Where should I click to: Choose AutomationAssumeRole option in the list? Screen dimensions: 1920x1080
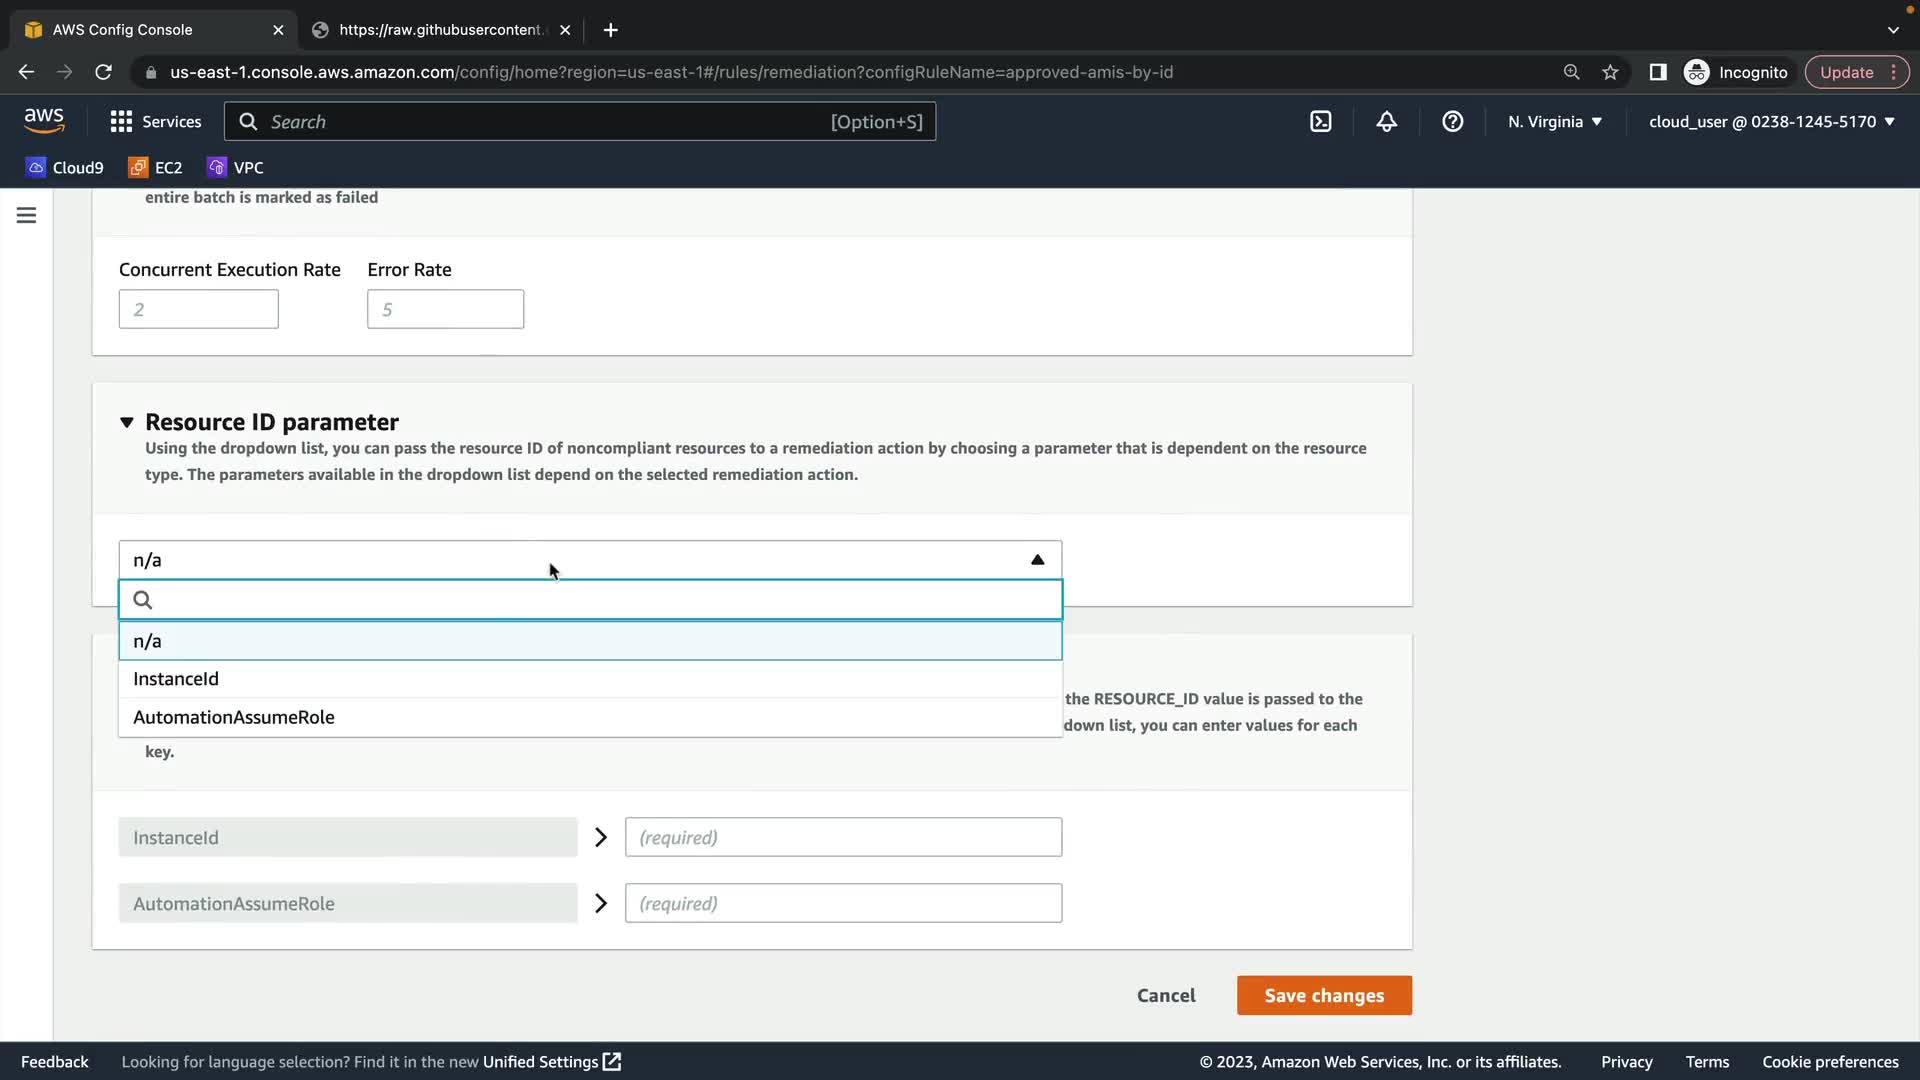pos(234,717)
